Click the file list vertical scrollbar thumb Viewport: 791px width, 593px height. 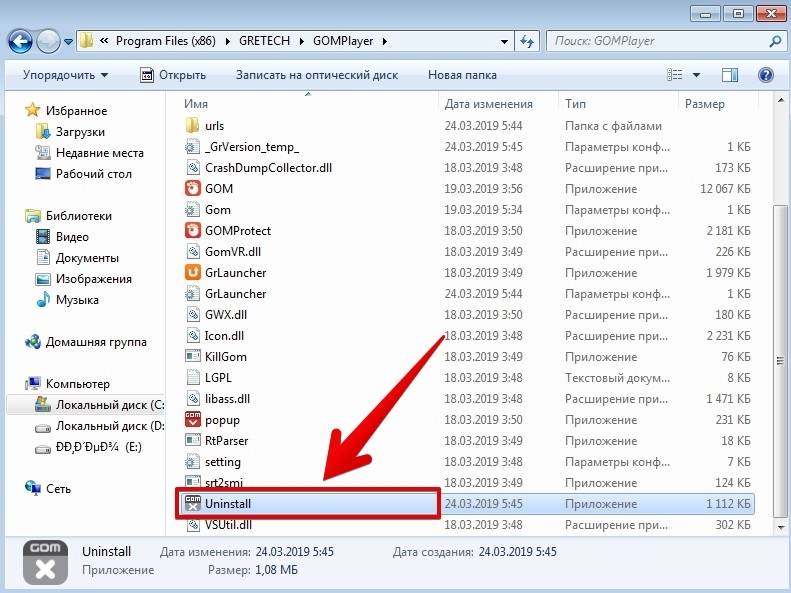[780, 361]
